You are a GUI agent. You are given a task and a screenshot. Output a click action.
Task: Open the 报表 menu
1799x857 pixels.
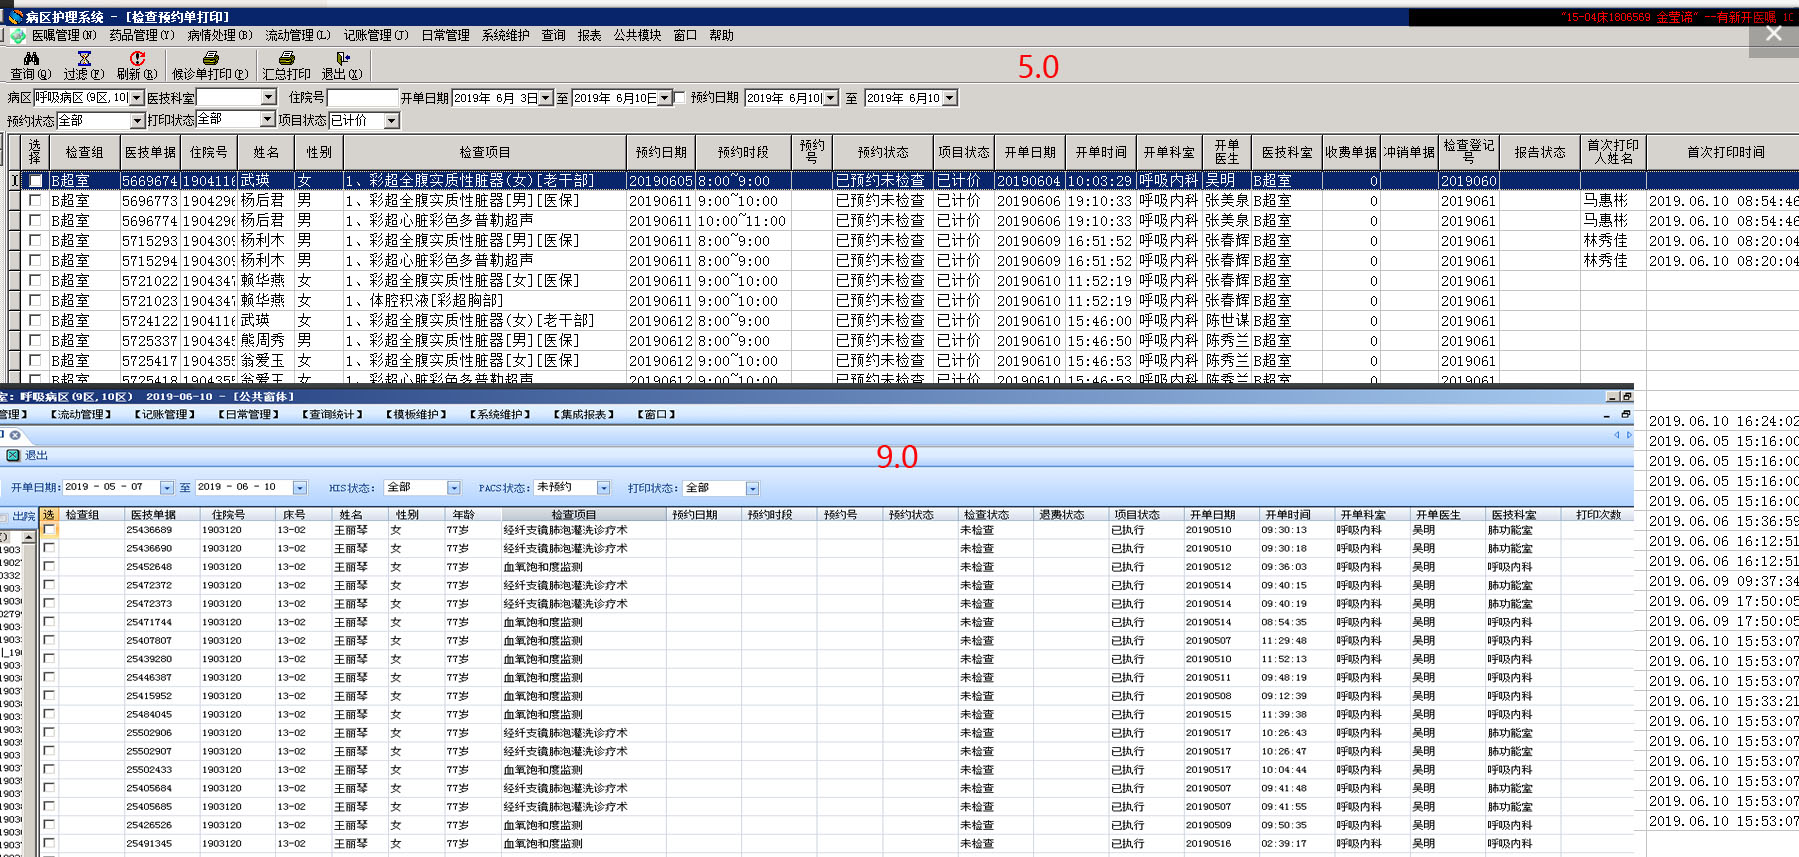click(x=590, y=35)
